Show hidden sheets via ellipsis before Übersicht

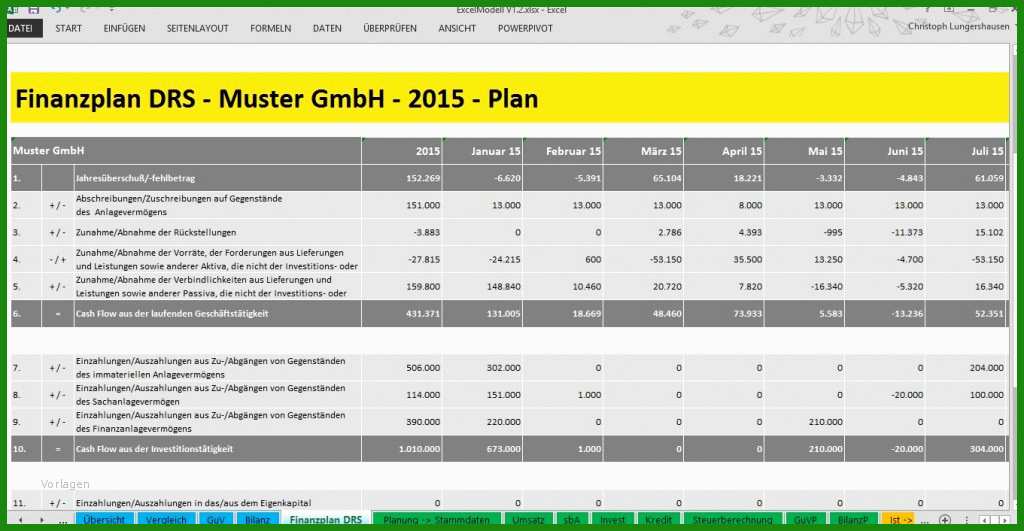pos(63,521)
